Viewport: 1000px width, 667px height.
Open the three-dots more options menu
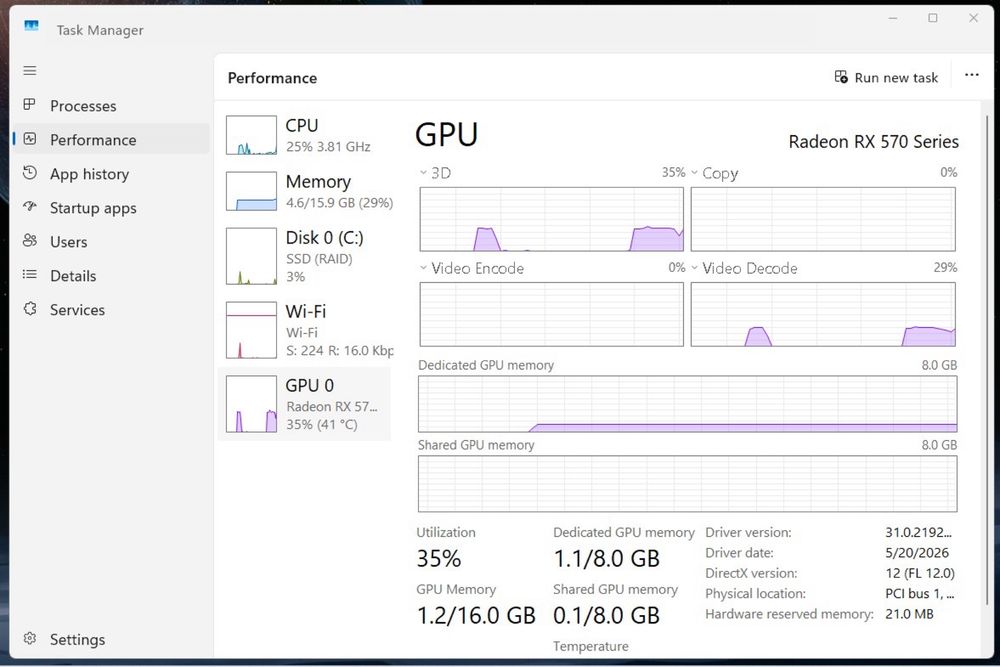pos(971,75)
